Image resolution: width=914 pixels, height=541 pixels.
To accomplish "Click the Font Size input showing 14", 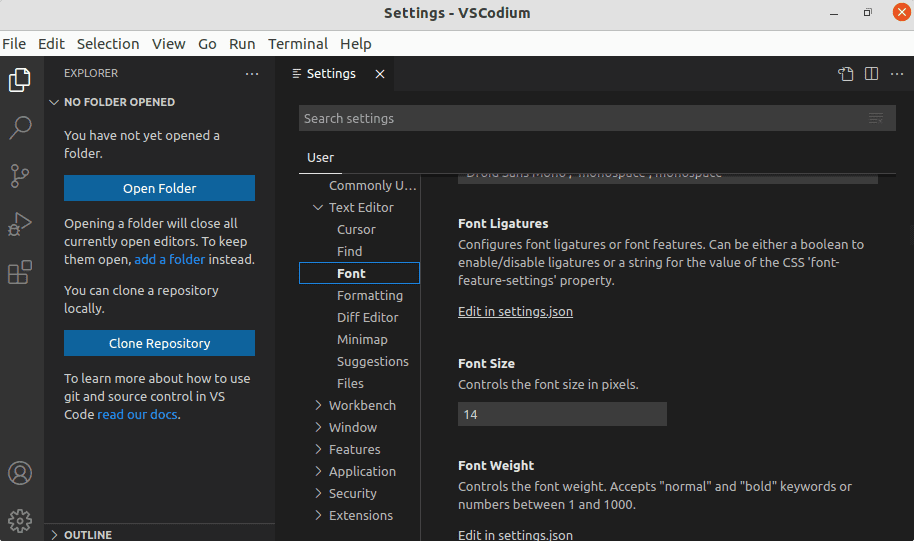I will pos(562,414).
